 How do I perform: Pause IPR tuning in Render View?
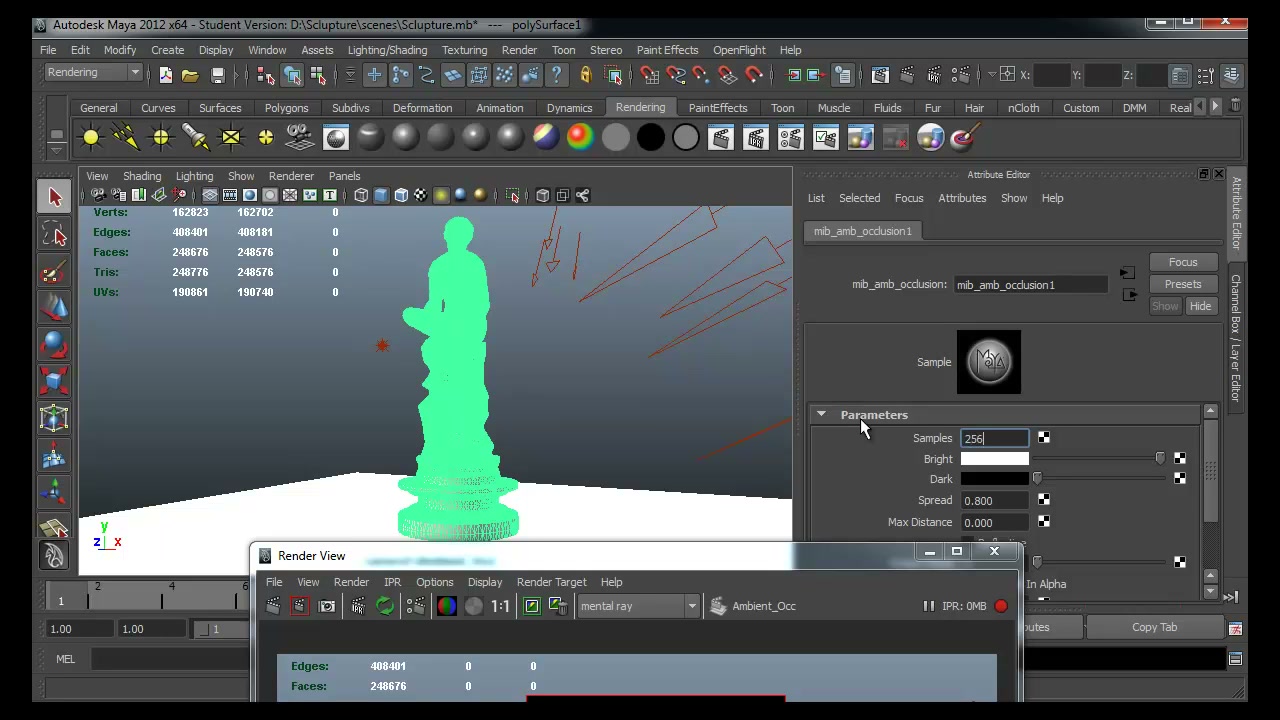click(928, 606)
